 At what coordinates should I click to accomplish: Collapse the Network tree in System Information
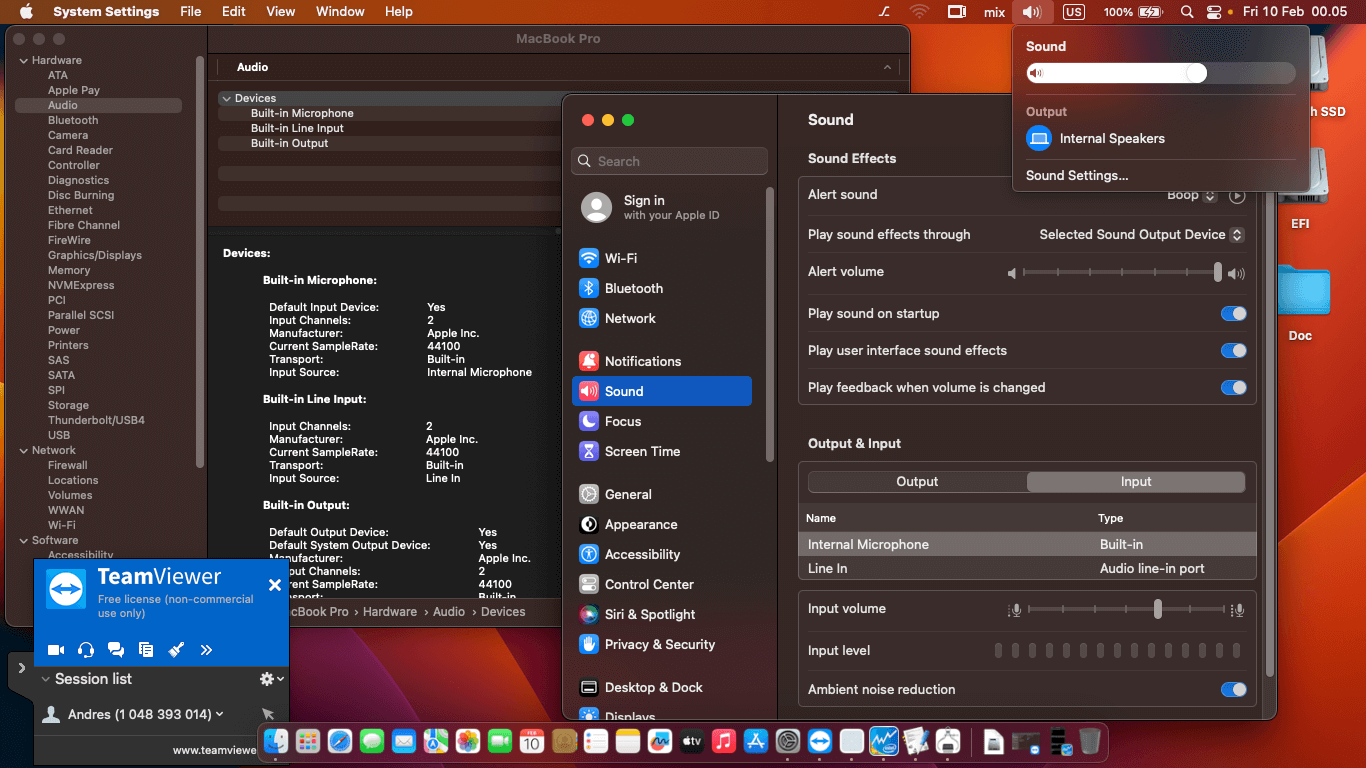pyautogui.click(x=23, y=451)
